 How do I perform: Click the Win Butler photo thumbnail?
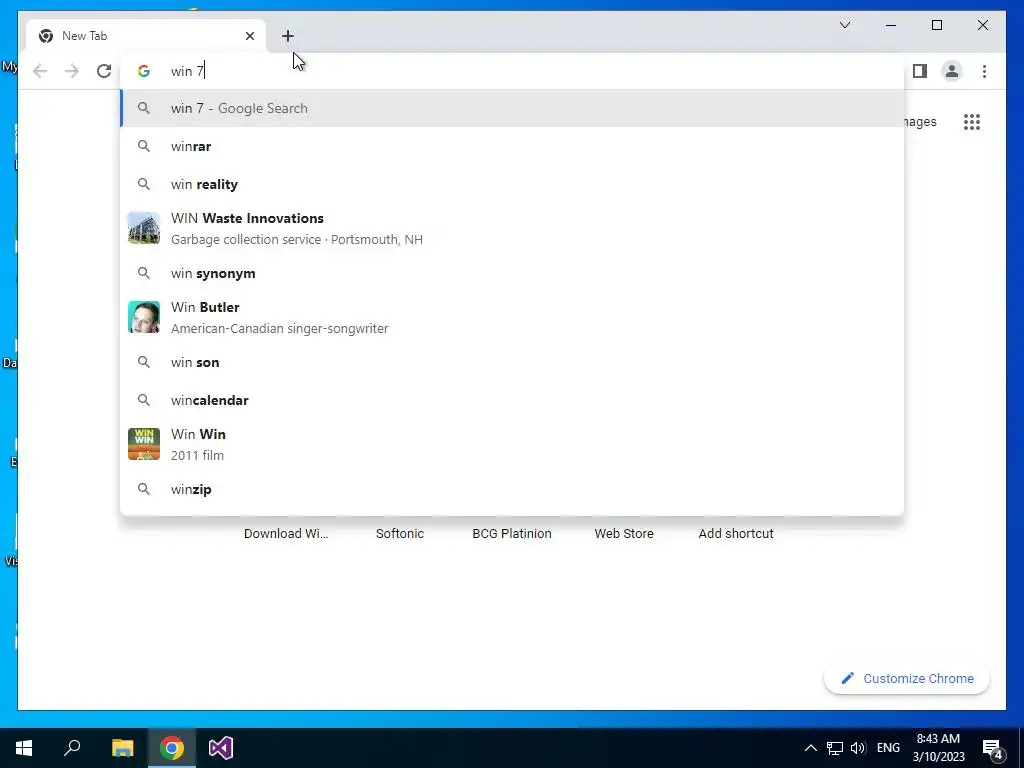[144, 317]
